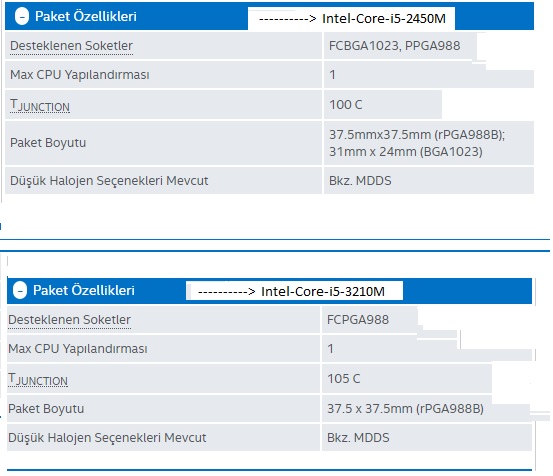The width and height of the screenshot is (553, 476).
Task: Click the TJUNCTION term in the i5-3210M table
Action: [38, 379]
